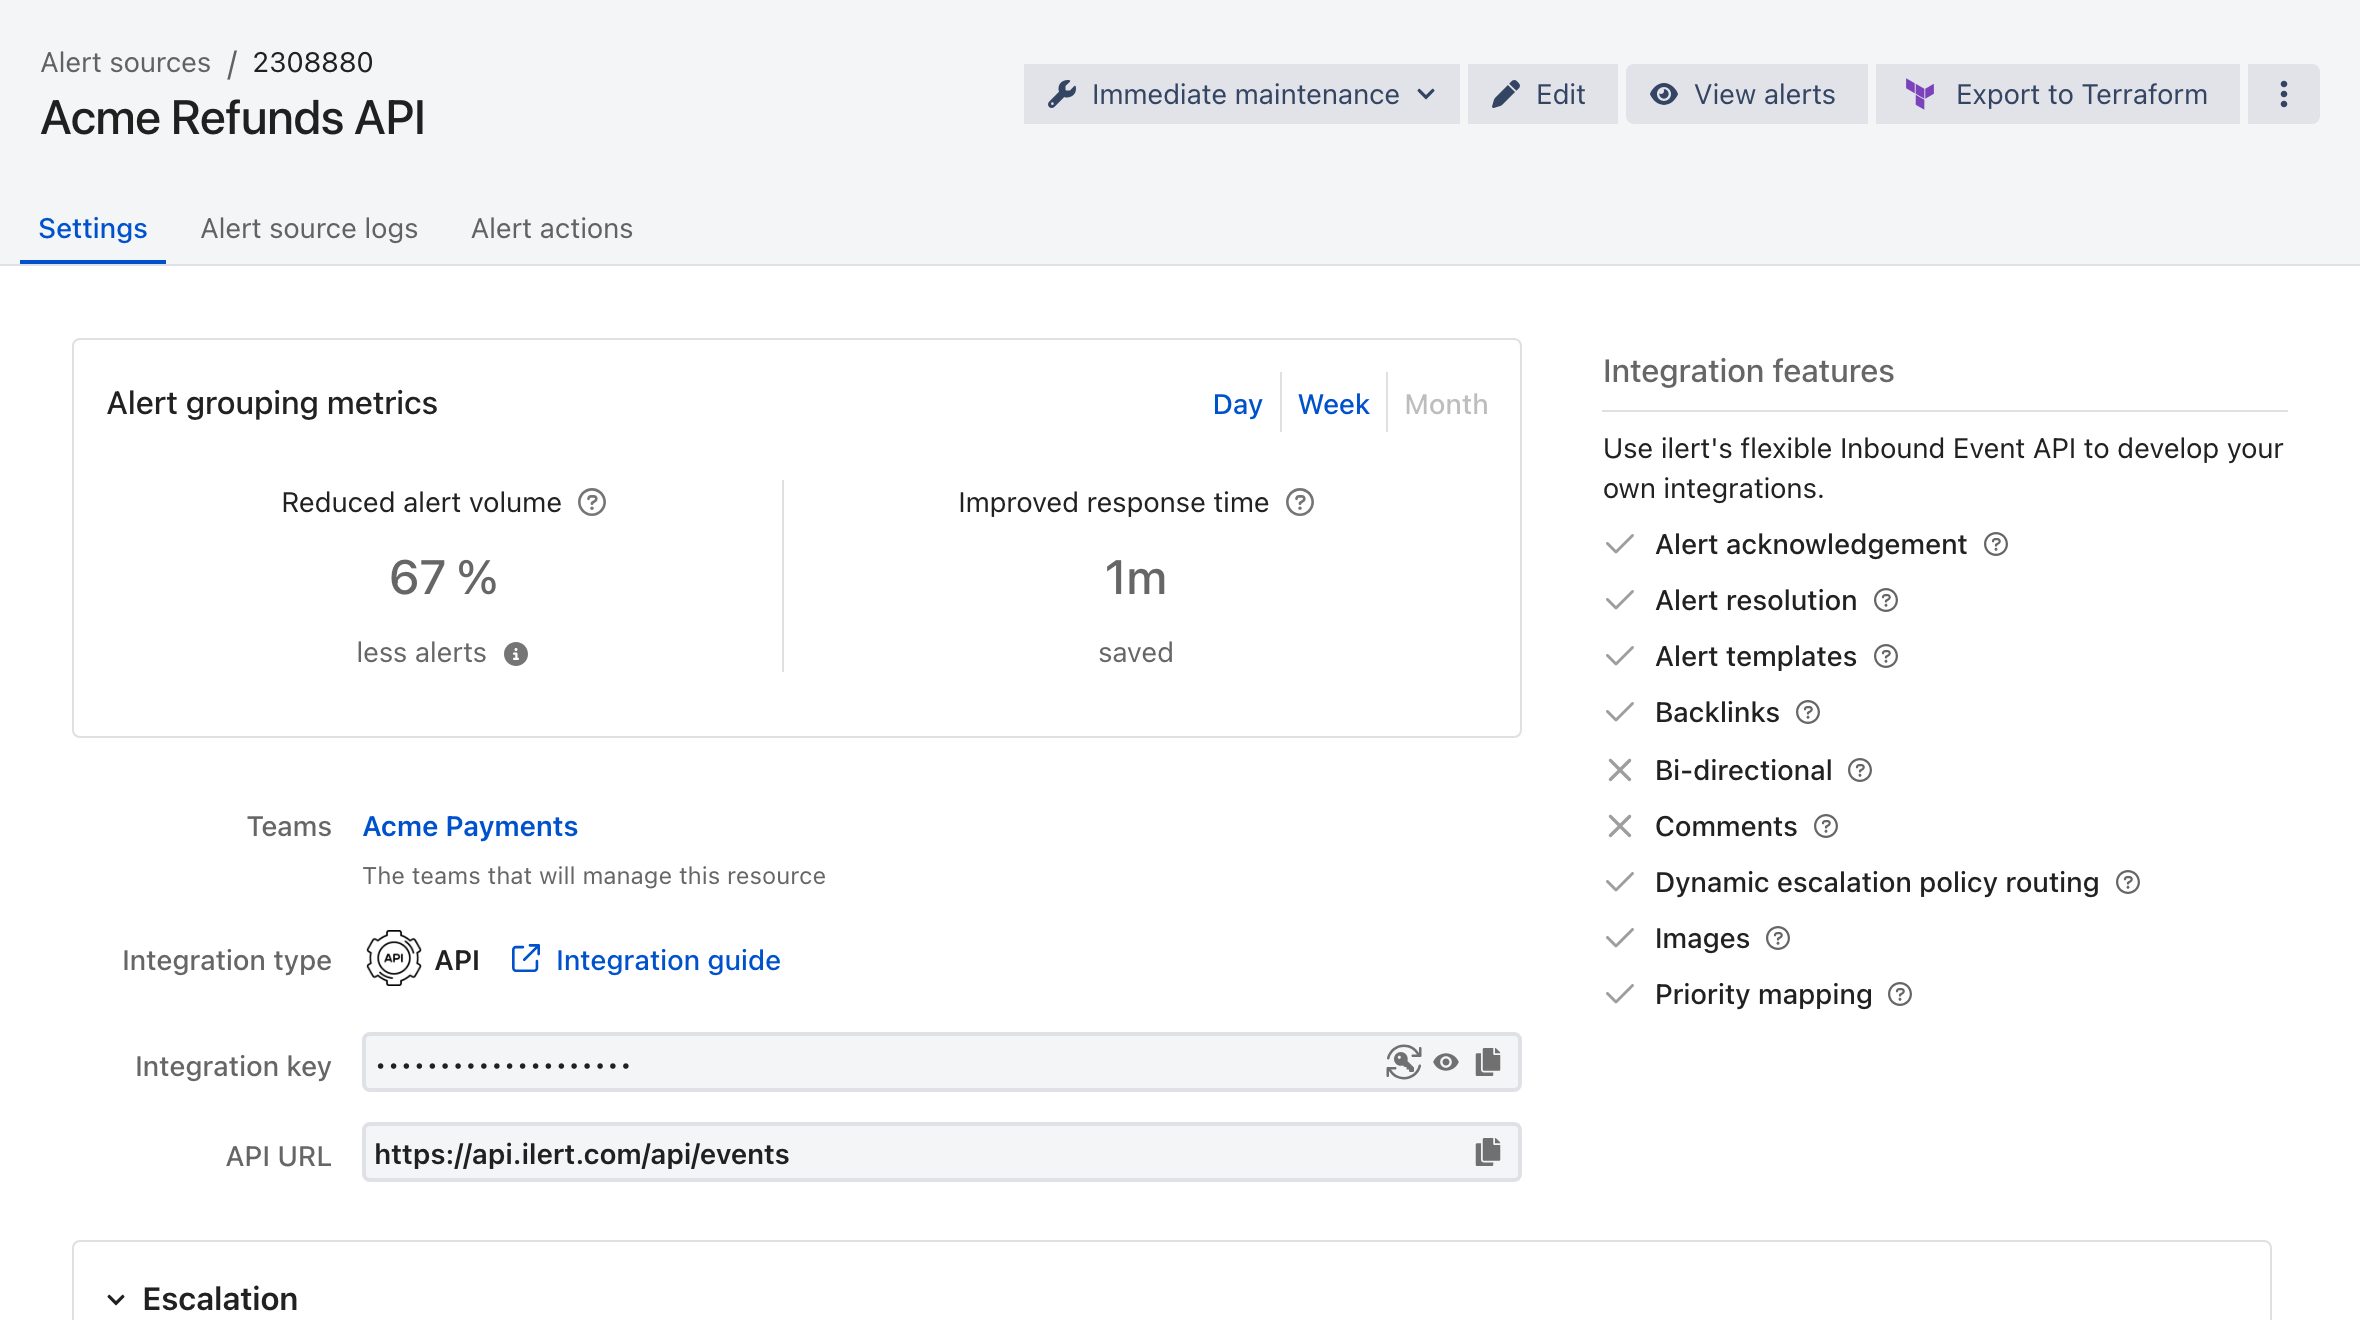Click help icon for Alert acknowledgement
The height and width of the screenshot is (1320, 2360).
click(1996, 544)
